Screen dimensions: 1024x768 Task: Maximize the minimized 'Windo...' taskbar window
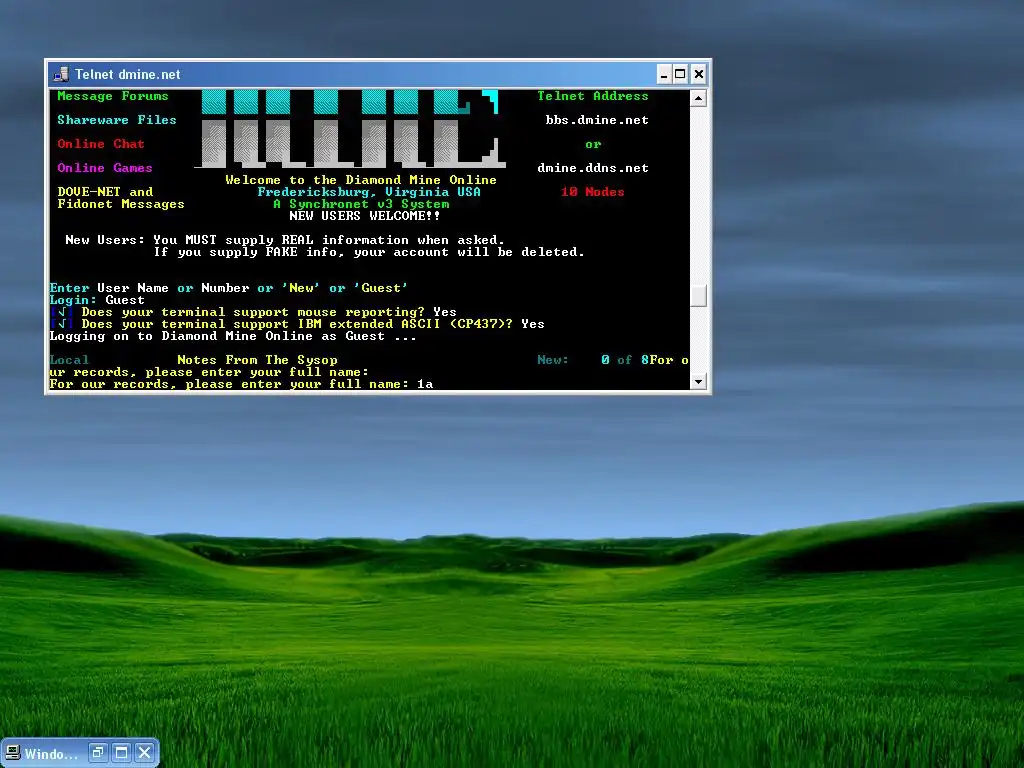pyautogui.click(x=121, y=753)
